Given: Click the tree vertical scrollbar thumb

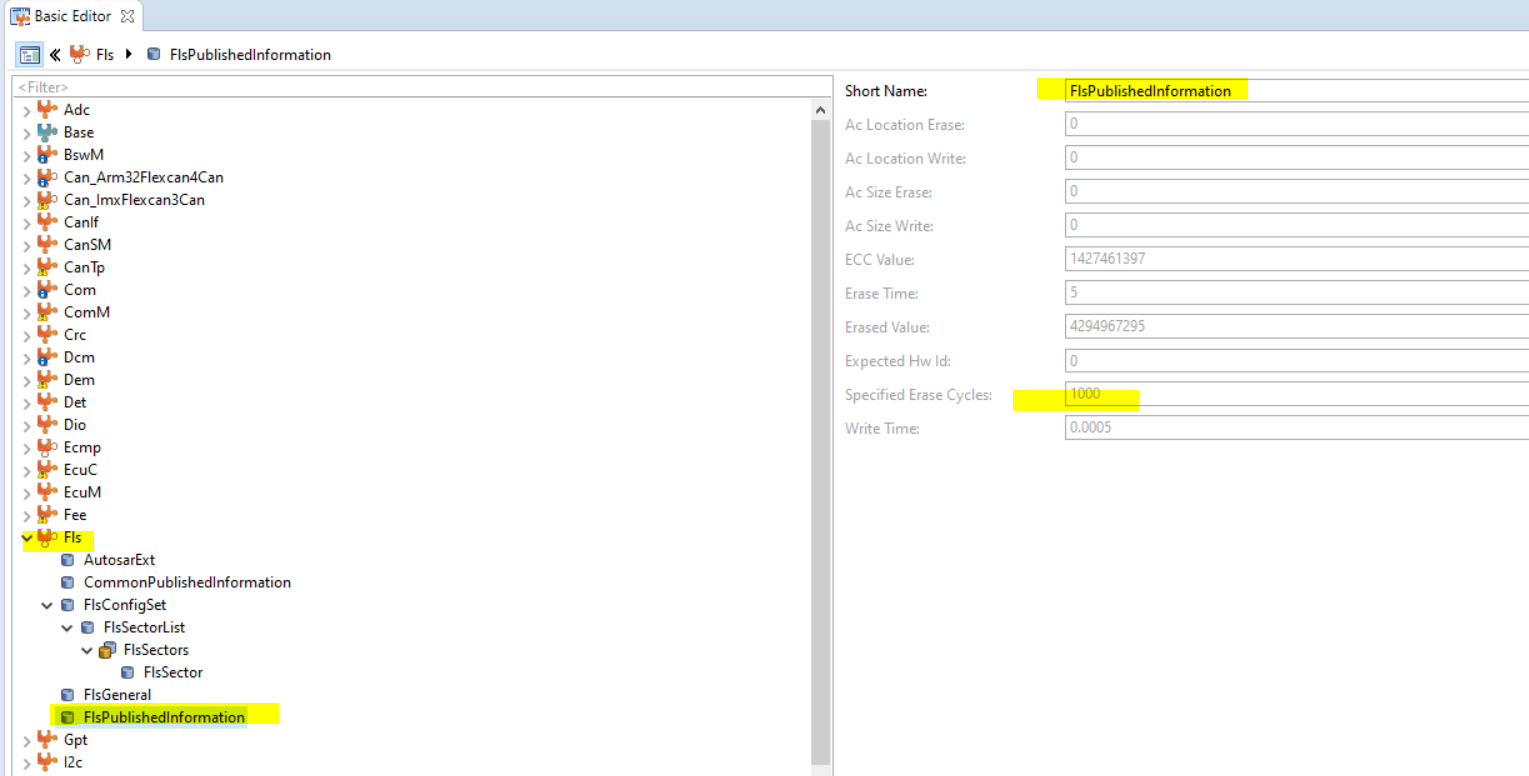Looking at the screenshot, I should click(821, 443).
